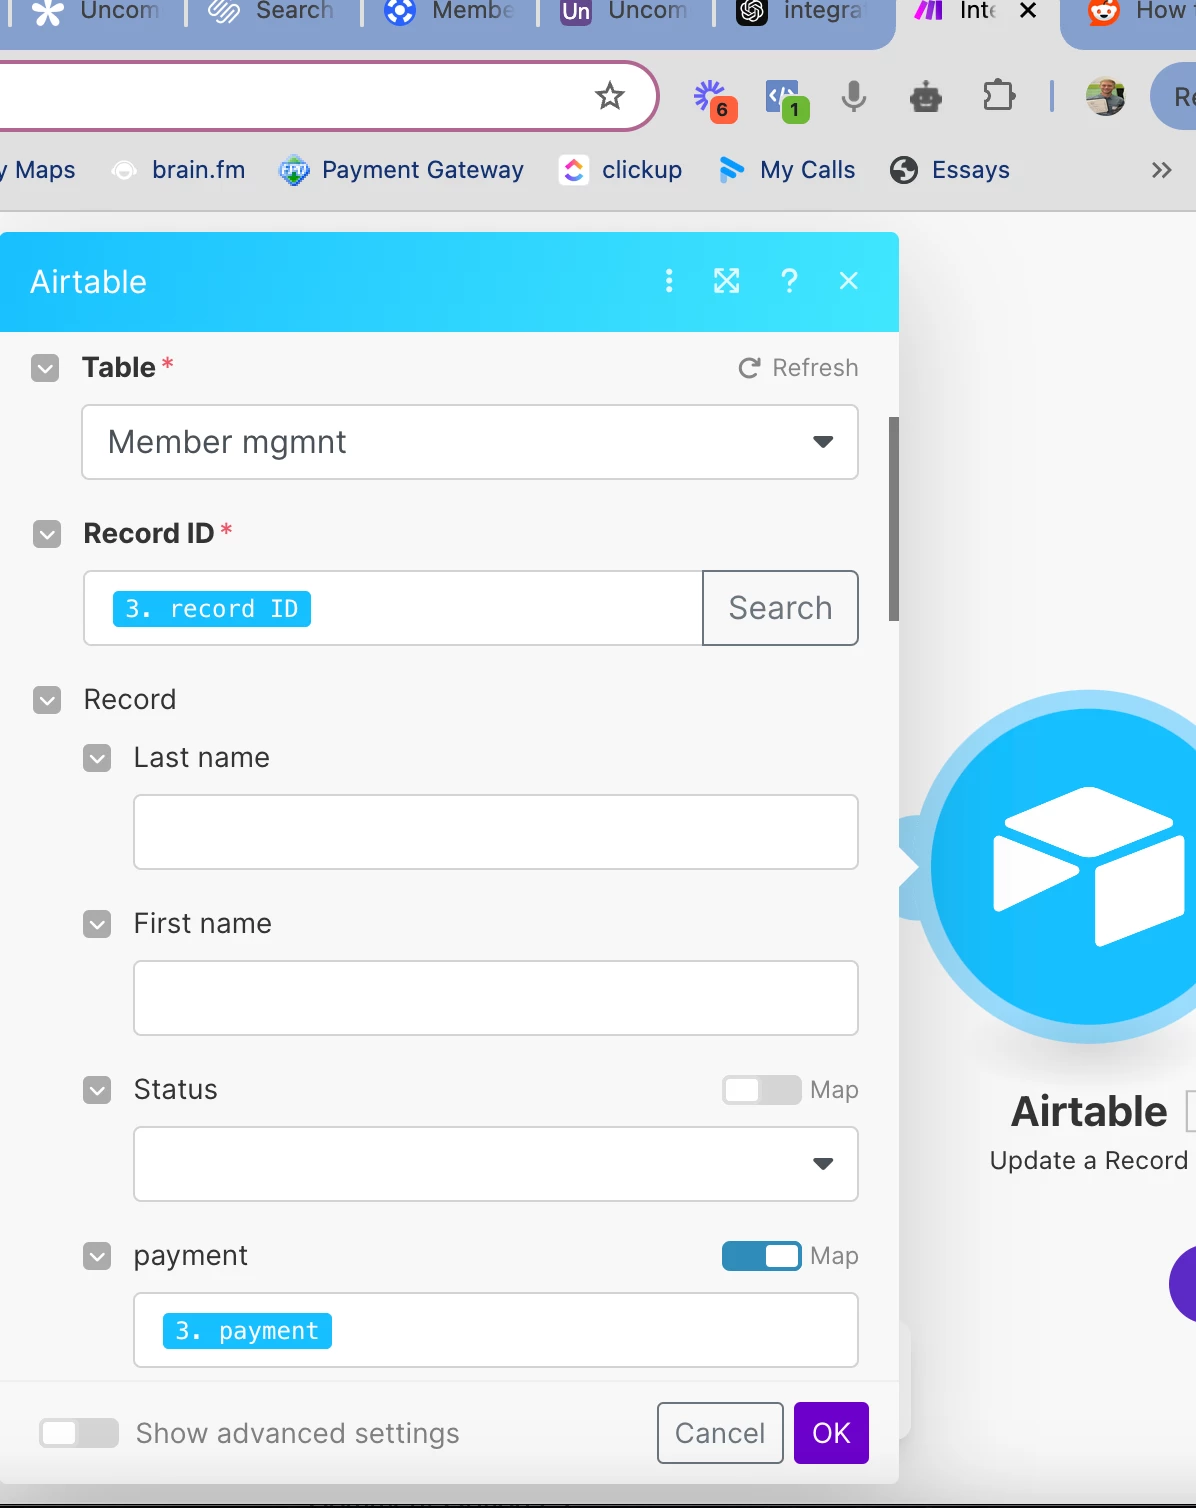Click the Search button for Record ID
The image size is (1196, 1508).
780,608
